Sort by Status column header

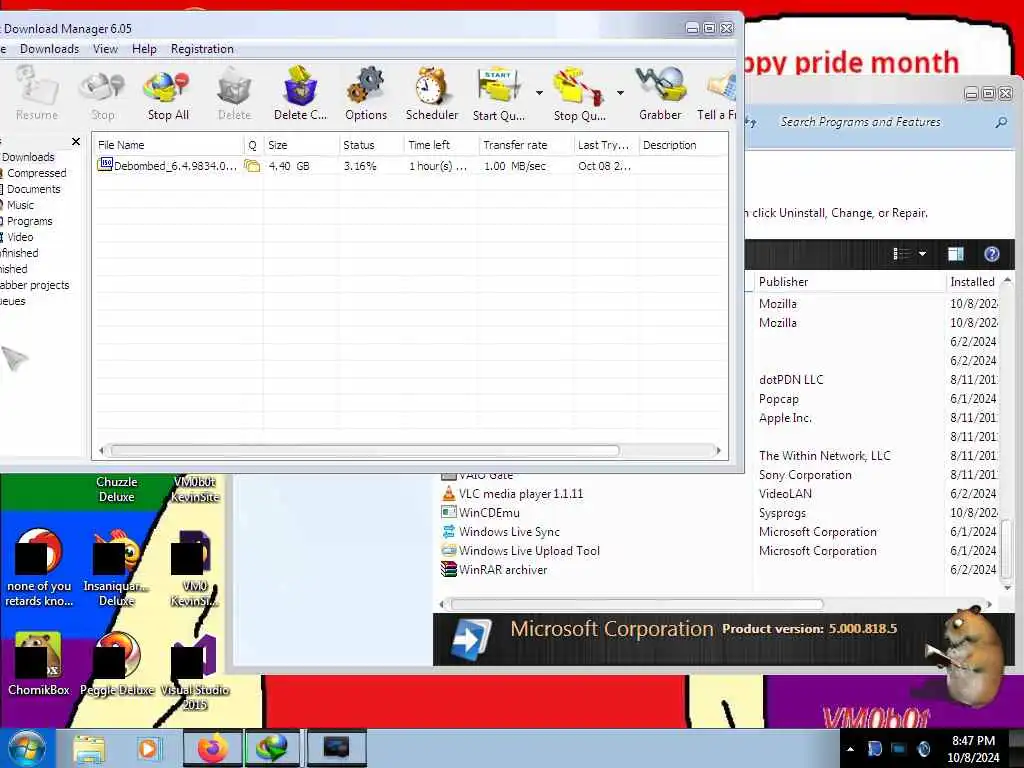(x=371, y=145)
